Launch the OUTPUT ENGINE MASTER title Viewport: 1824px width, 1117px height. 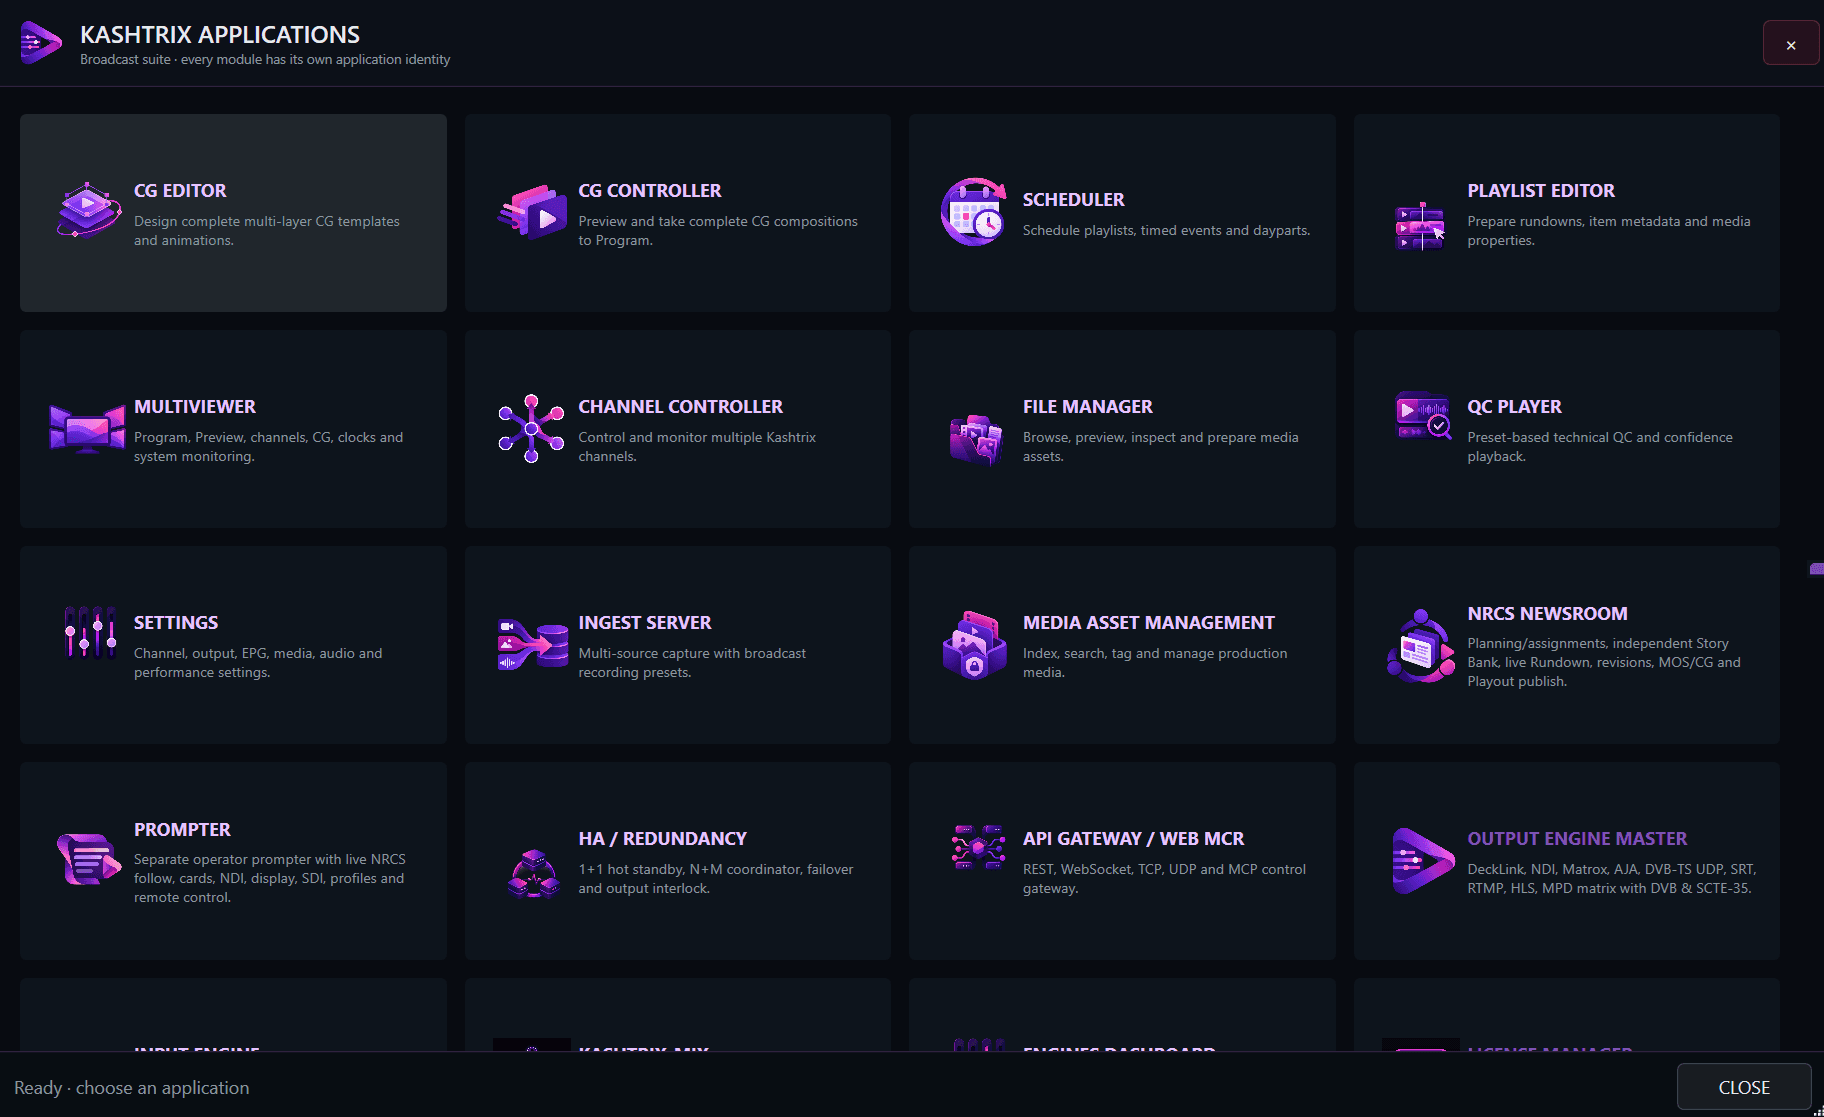(1577, 838)
